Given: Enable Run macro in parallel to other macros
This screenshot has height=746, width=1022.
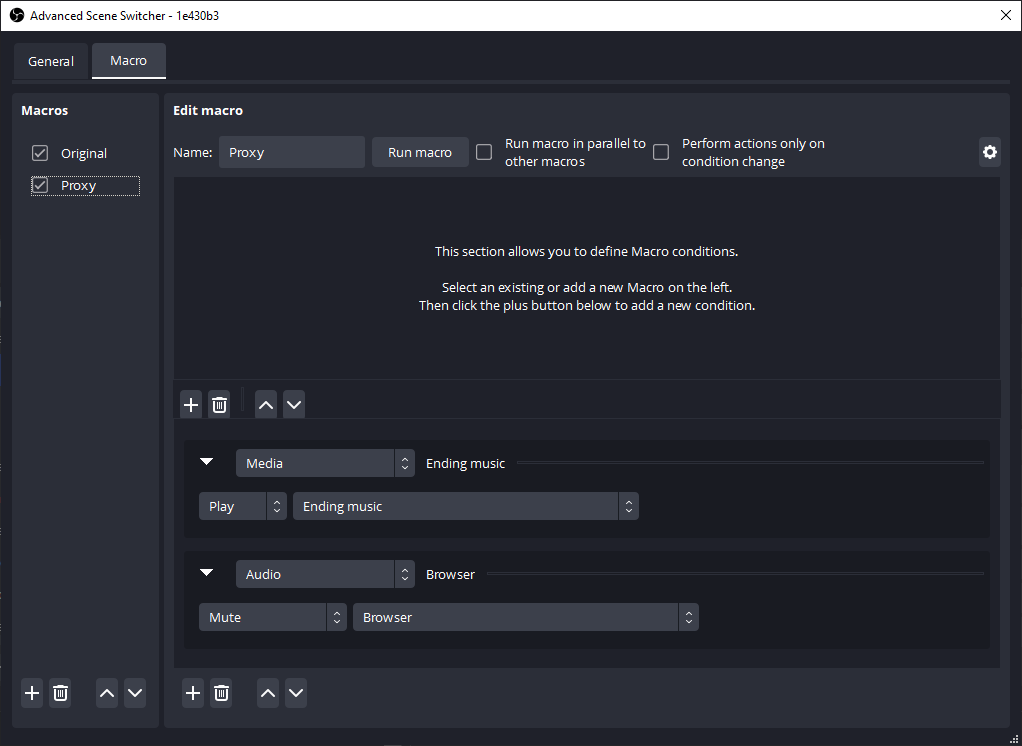Looking at the screenshot, I should pyautogui.click(x=484, y=152).
